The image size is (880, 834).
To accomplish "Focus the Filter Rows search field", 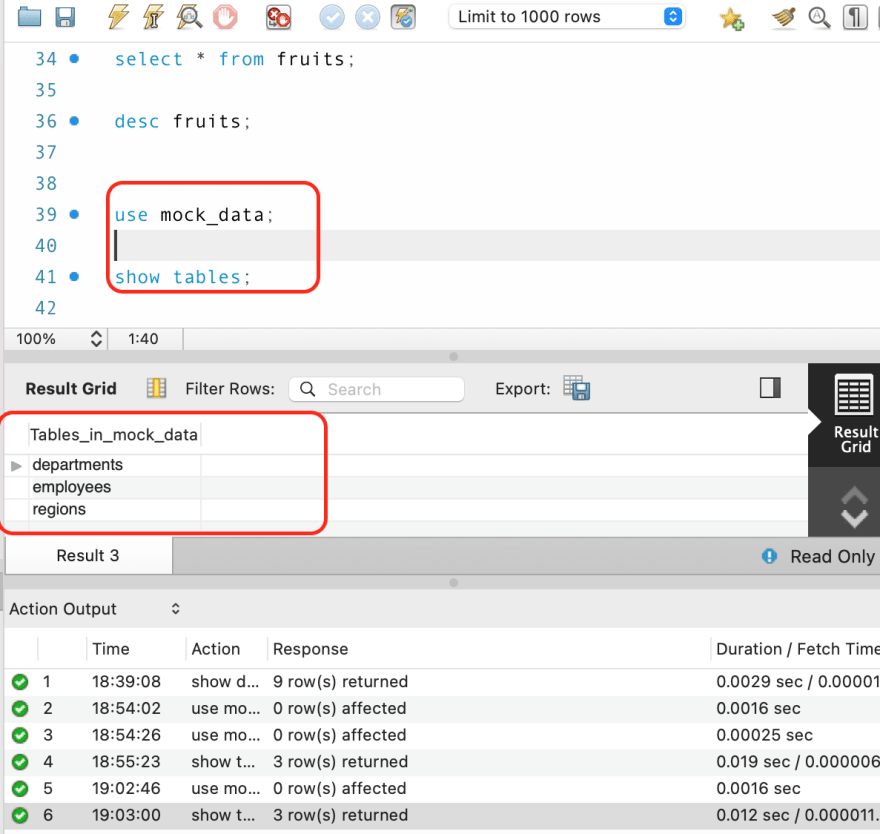I will (377, 389).
